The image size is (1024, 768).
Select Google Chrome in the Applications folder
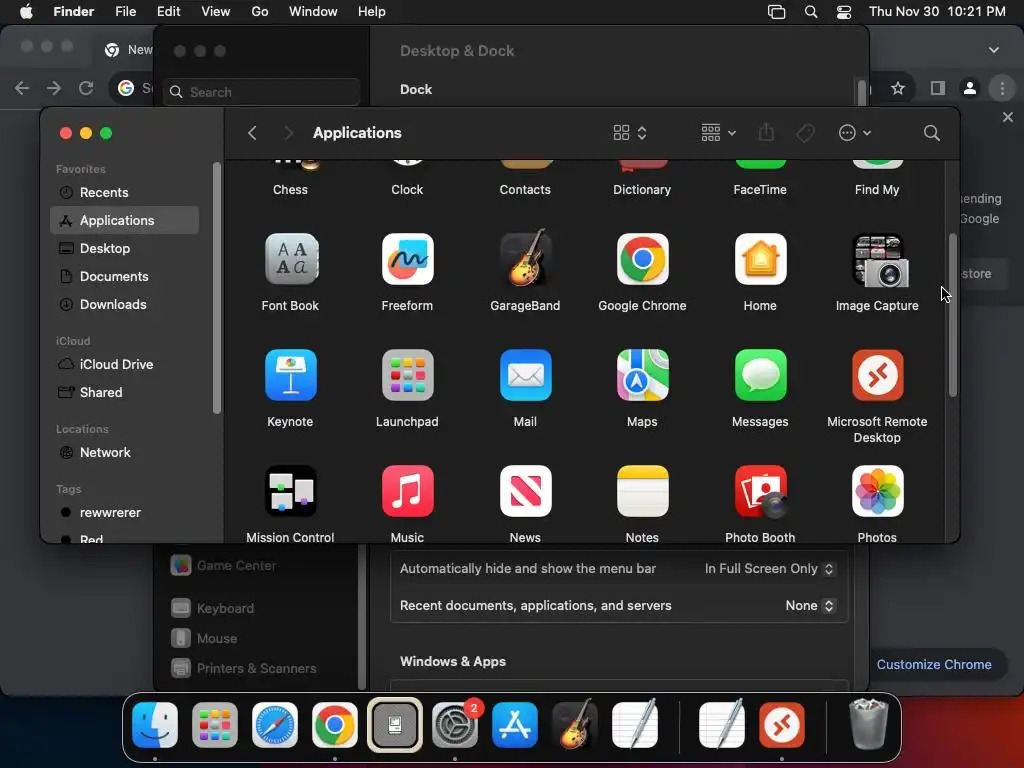[x=643, y=259]
